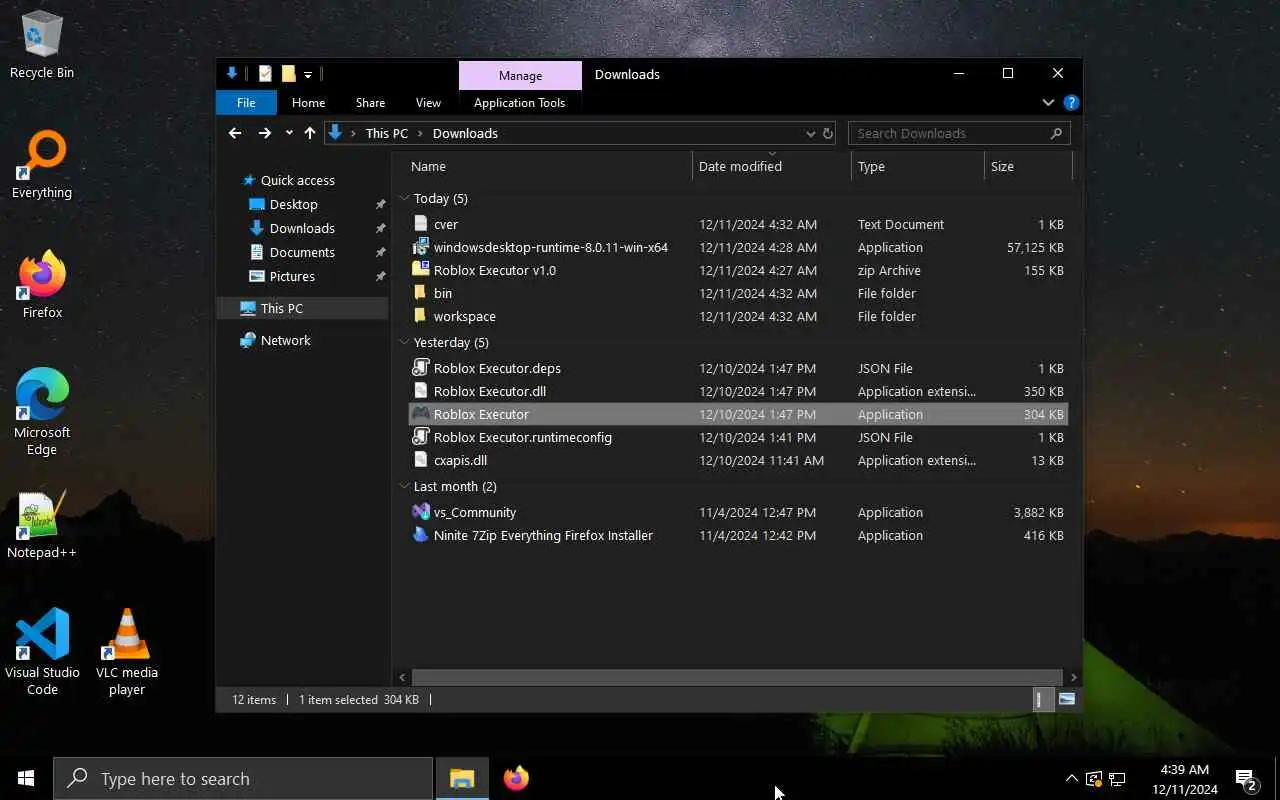The width and height of the screenshot is (1280, 800).
Task: Open the Windows Start menu
Action: (x=26, y=778)
